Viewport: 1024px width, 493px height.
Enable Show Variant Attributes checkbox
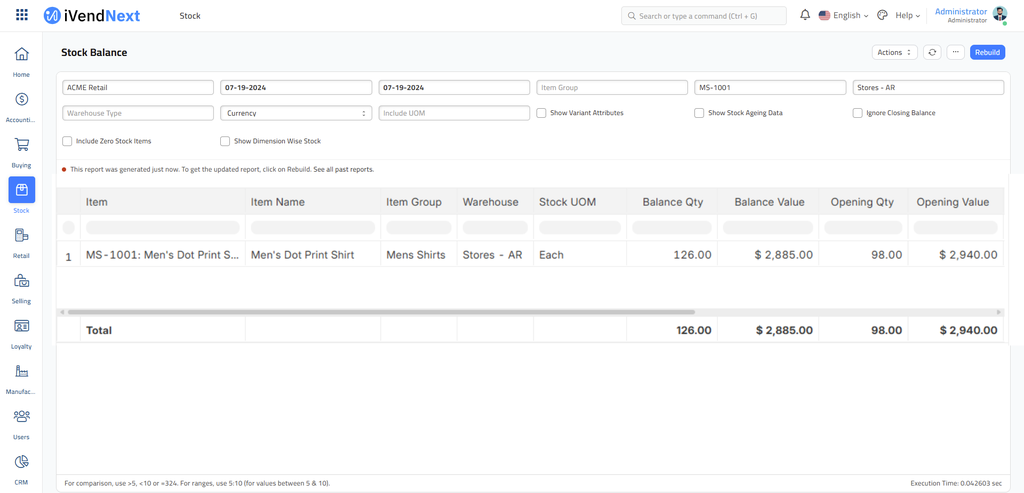(541, 113)
